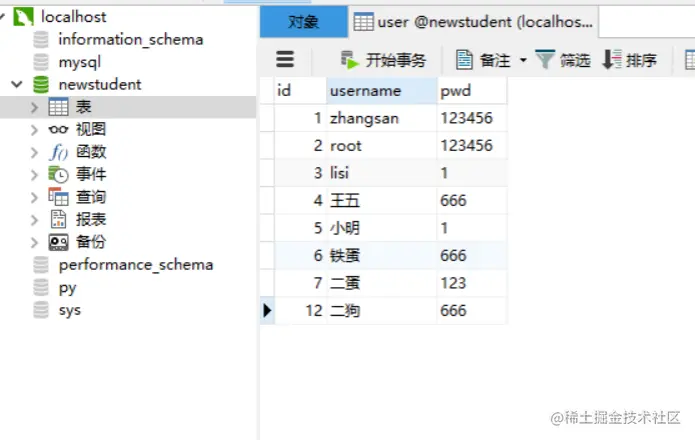The height and width of the screenshot is (440, 695).
Task: Click the 表 (tables) grid icon
Action: pos(58,107)
